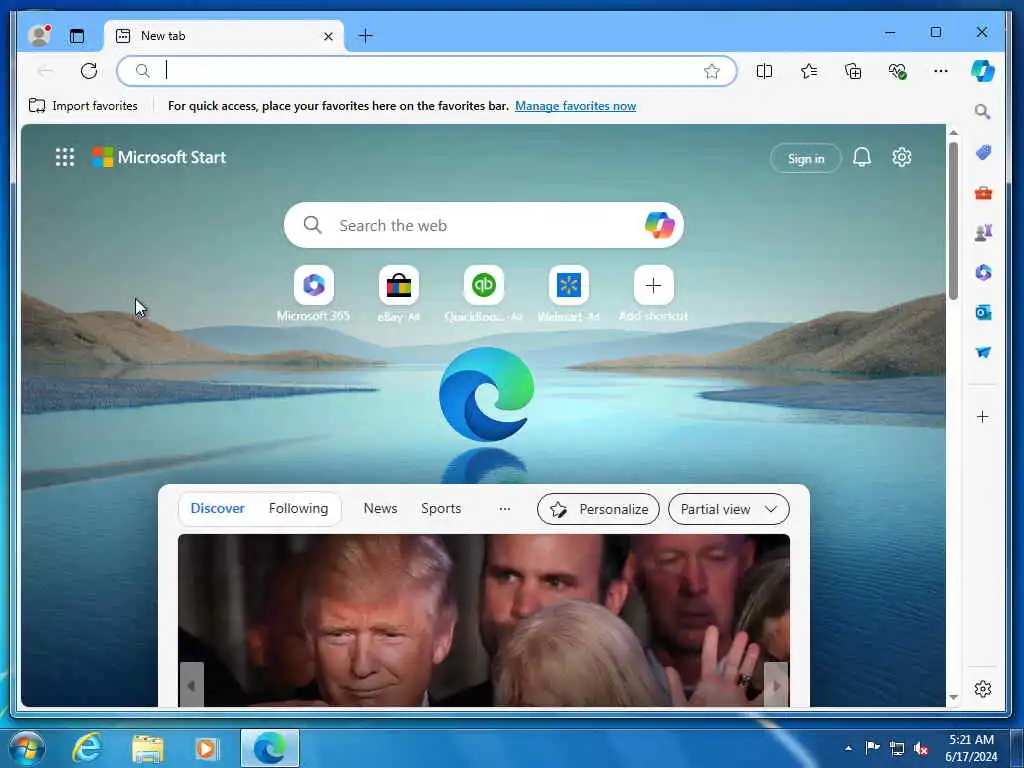
Task: Open the sidebar Drop paper plane icon
Action: [983, 353]
